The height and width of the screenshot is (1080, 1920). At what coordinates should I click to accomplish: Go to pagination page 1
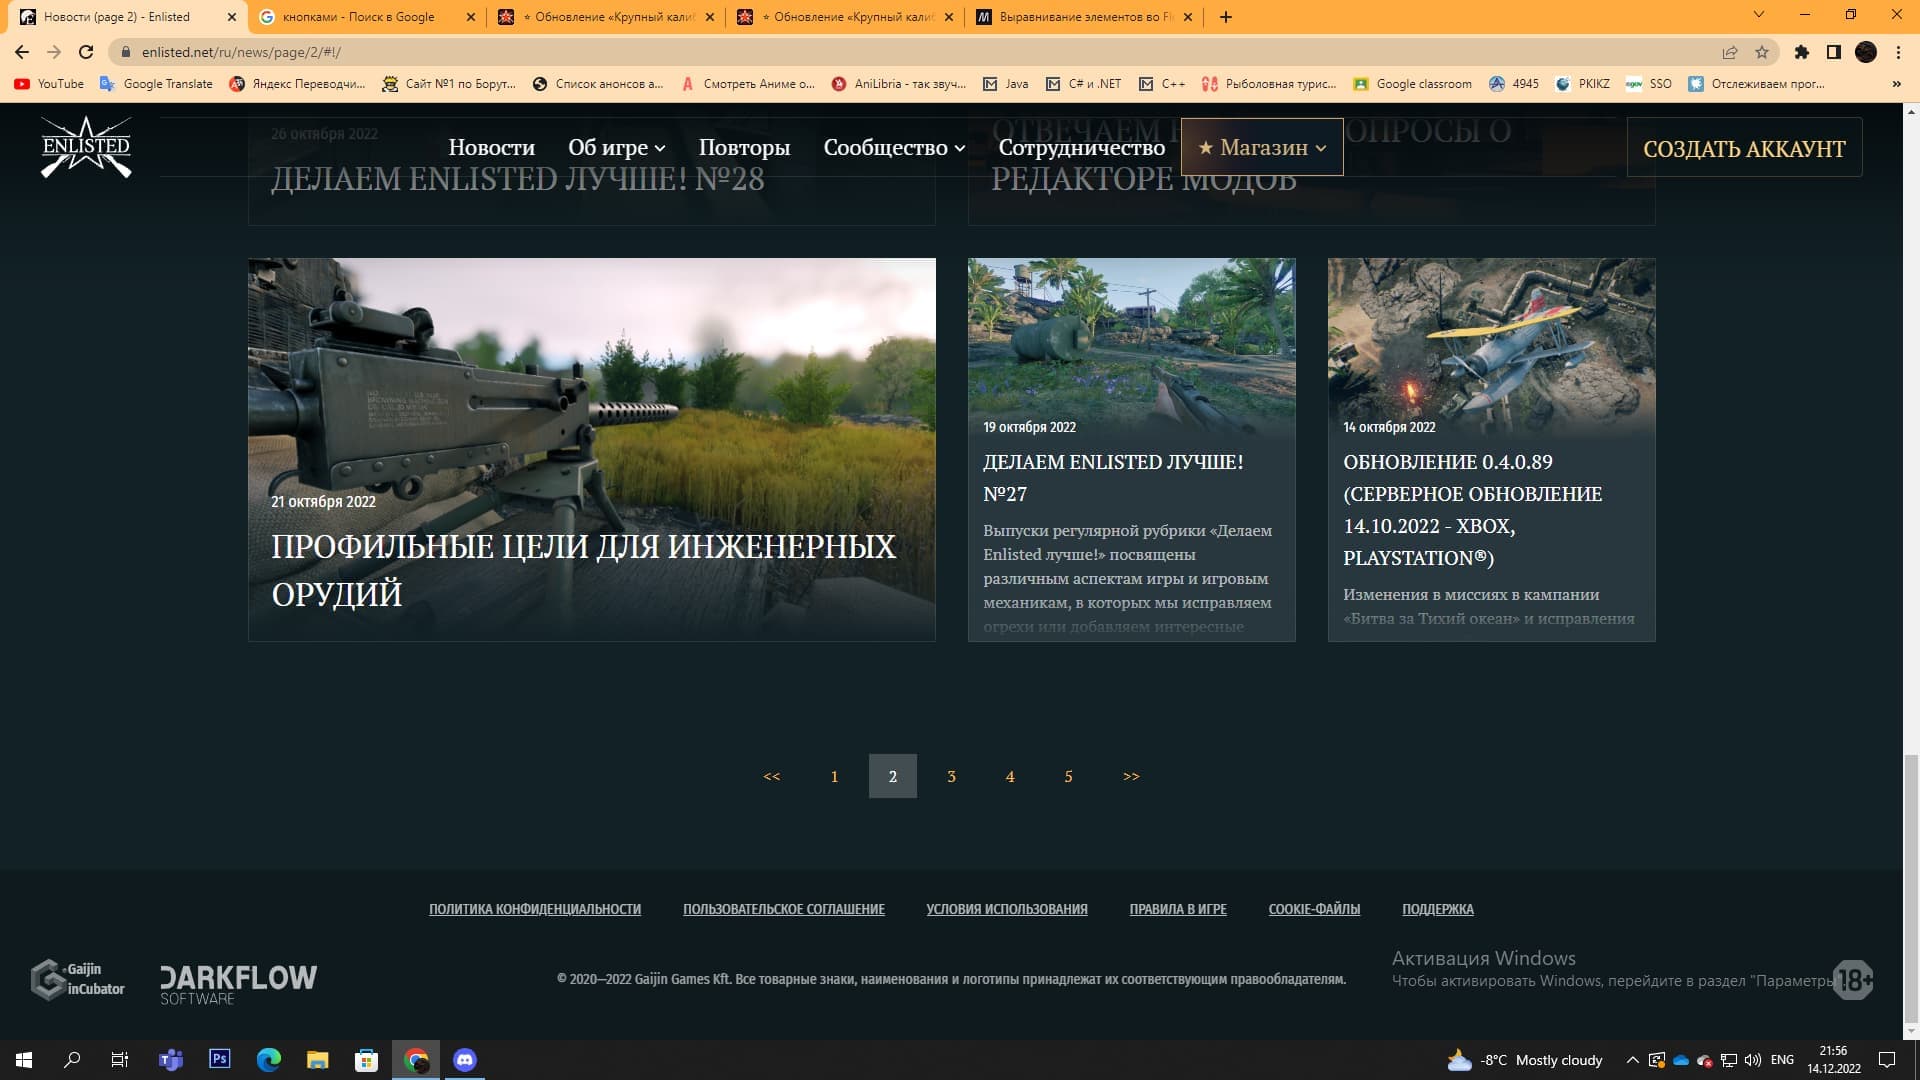click(834, 776)
